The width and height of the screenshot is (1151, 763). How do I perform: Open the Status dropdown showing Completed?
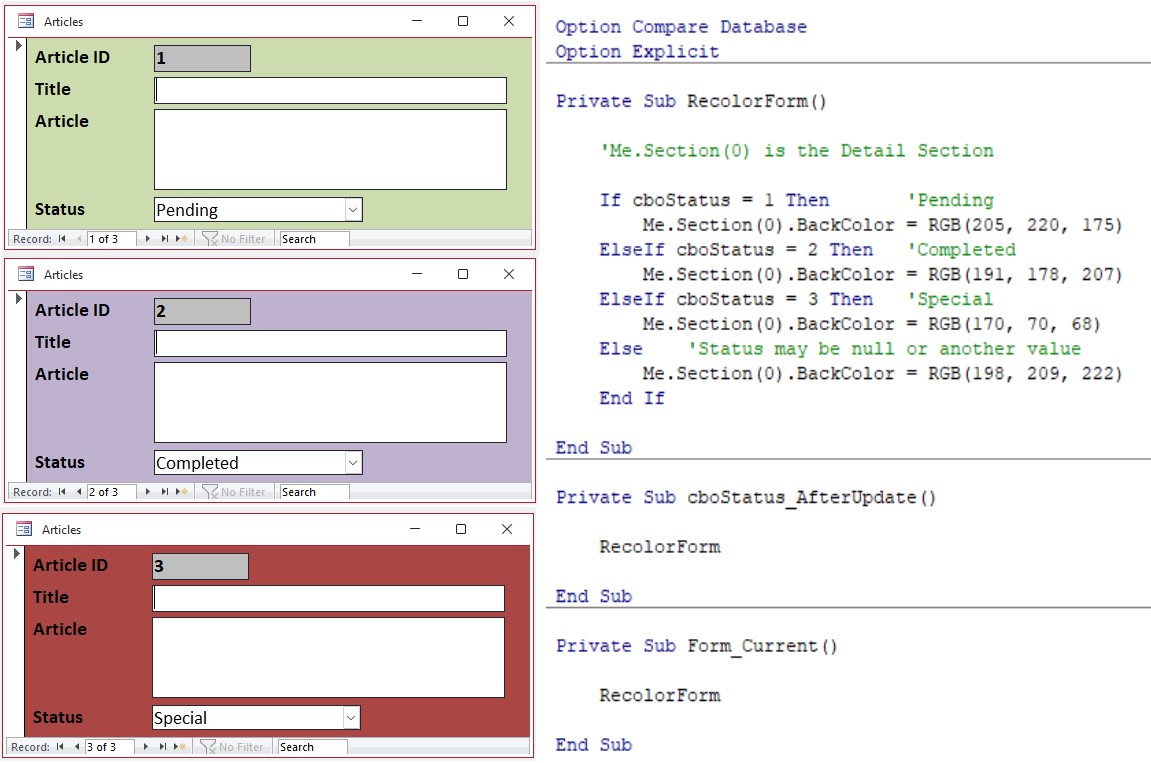[352, 462]
